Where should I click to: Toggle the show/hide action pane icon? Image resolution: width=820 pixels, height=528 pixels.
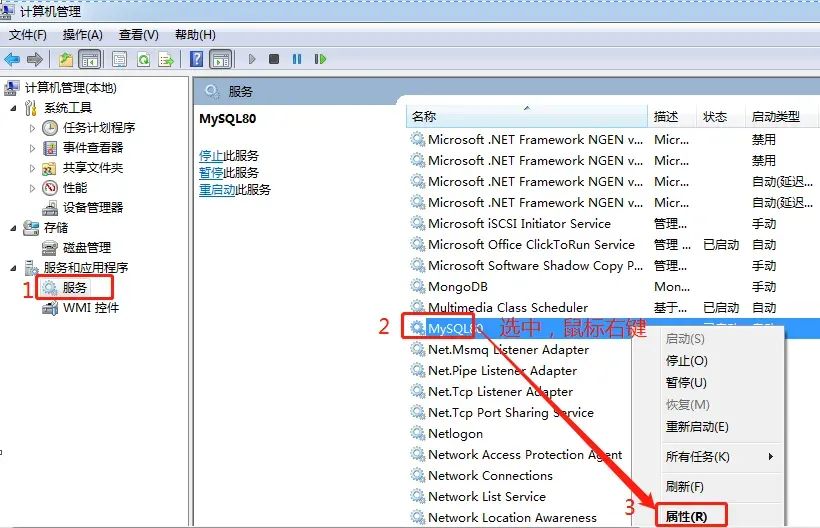click(221, 59)
